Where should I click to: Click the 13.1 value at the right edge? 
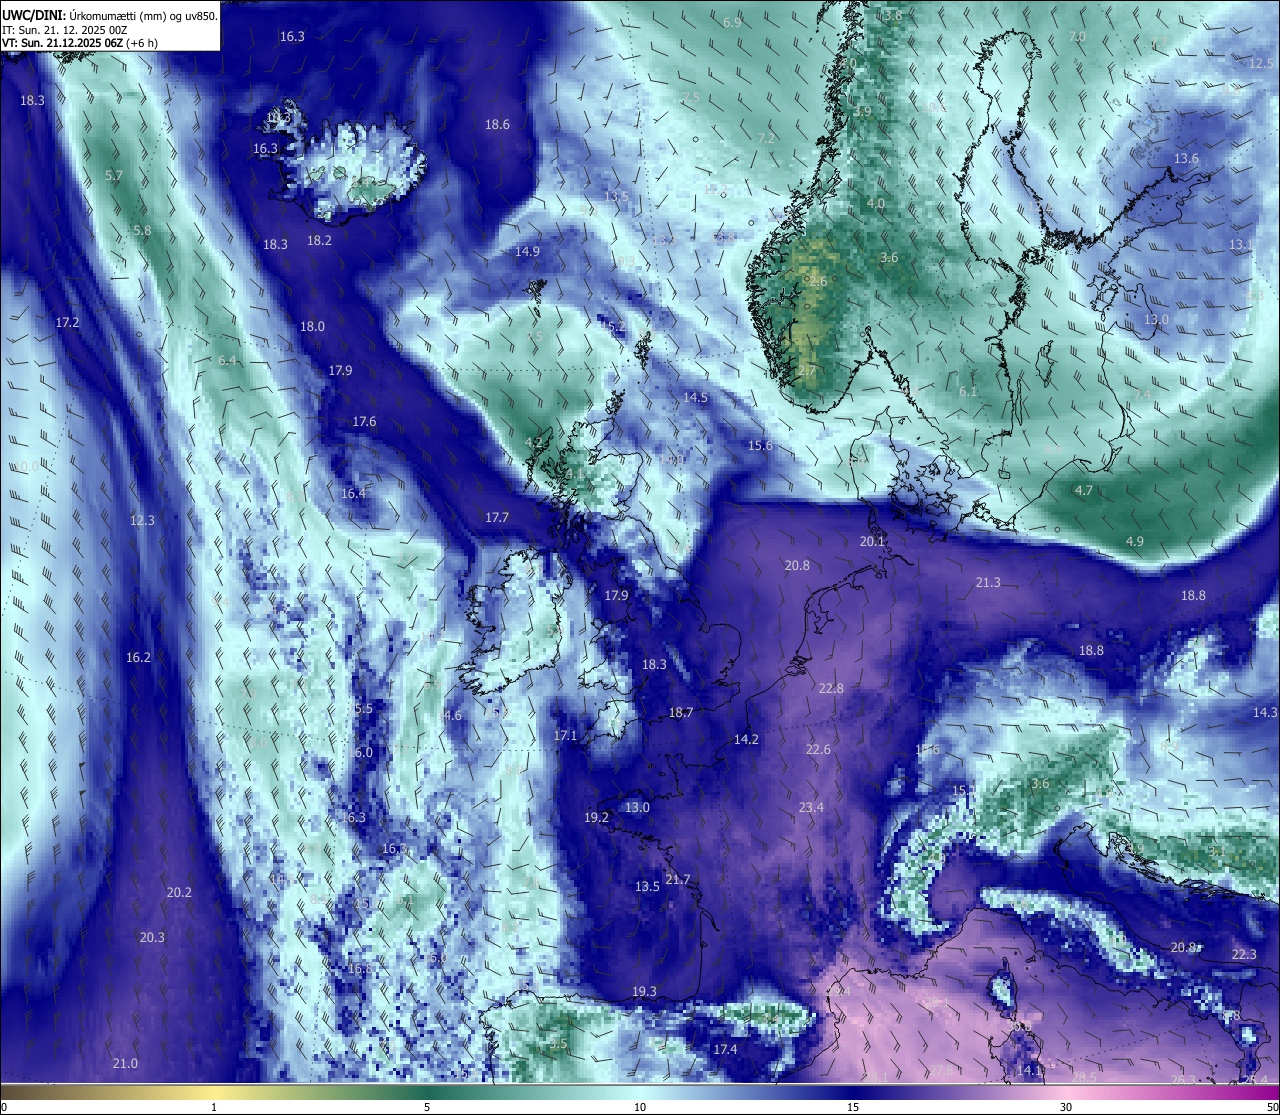coord(1241,245)
